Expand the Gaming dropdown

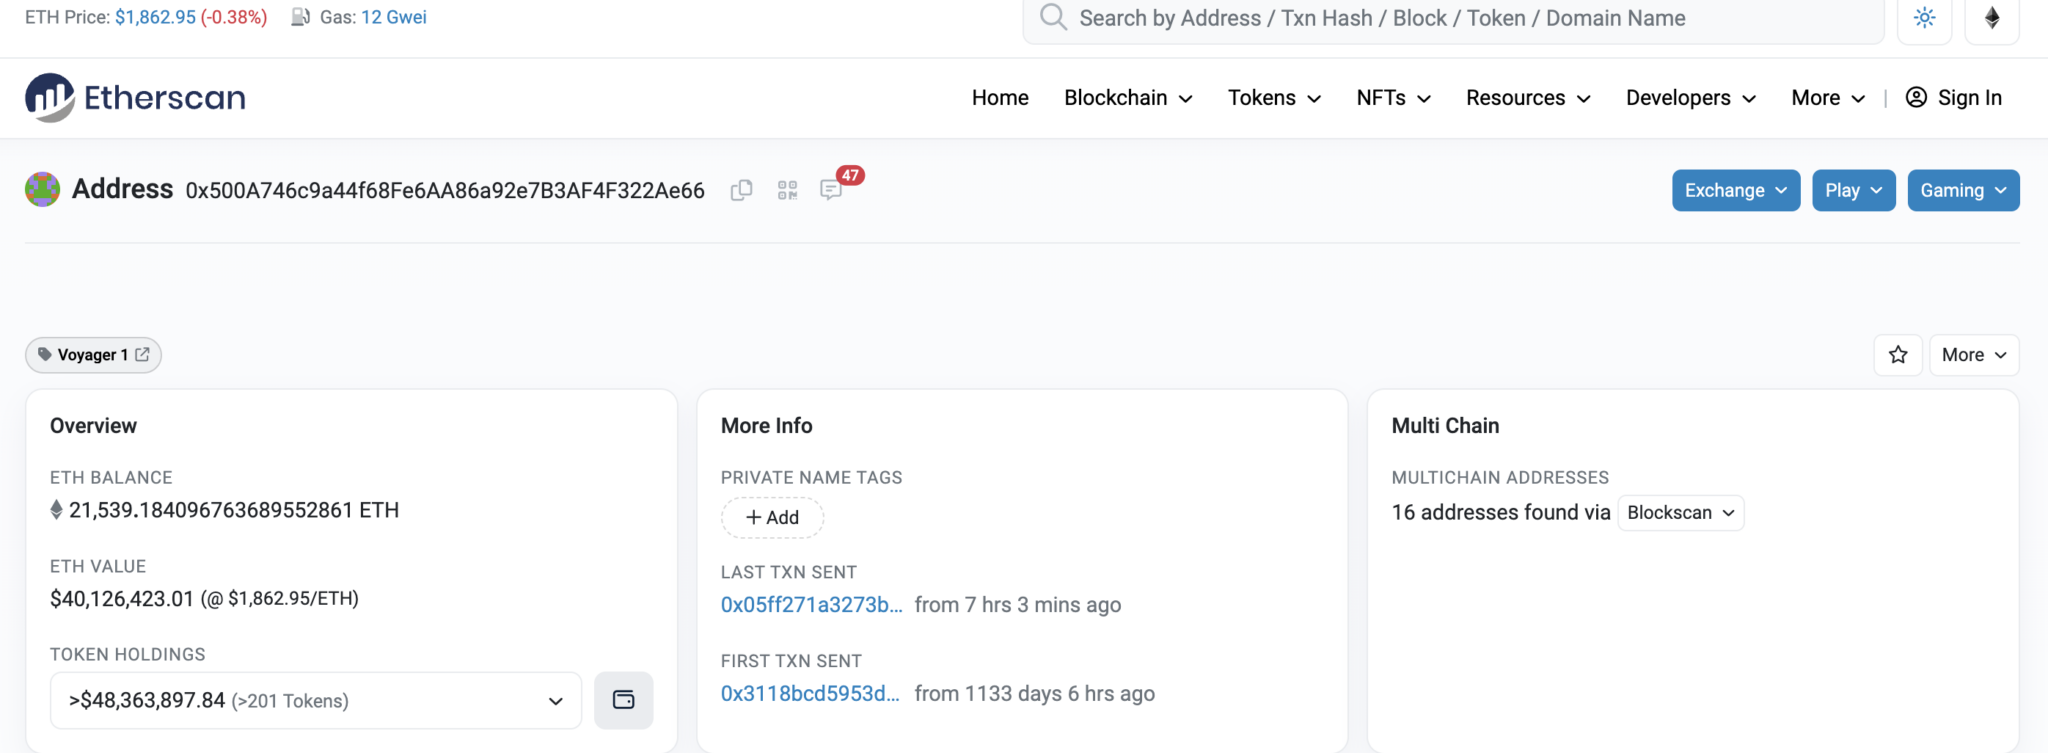tap(1963, 190)
